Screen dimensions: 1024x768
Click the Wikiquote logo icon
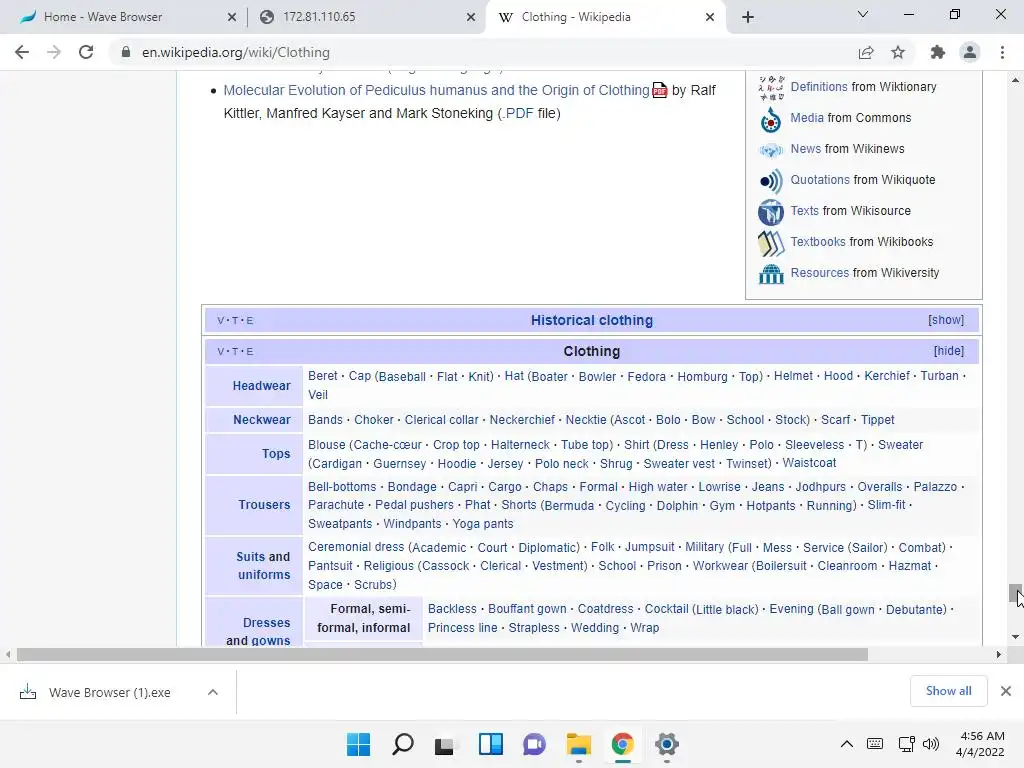(771, 180)
